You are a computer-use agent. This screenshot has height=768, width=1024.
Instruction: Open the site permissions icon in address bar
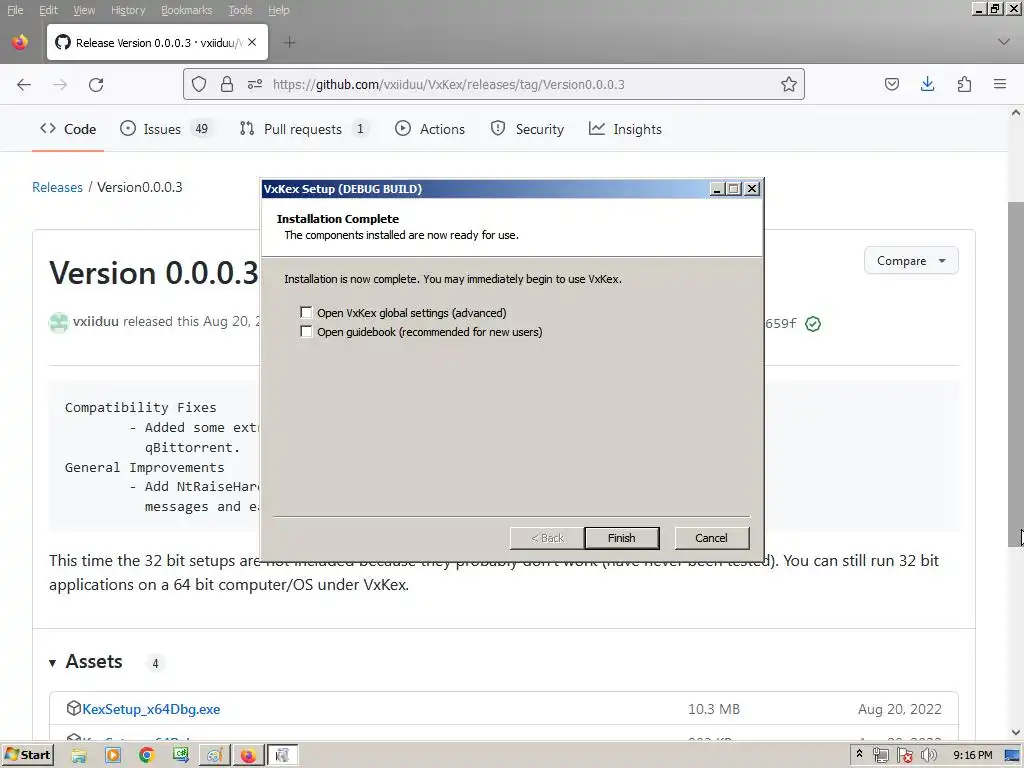[x=255, y=84]
